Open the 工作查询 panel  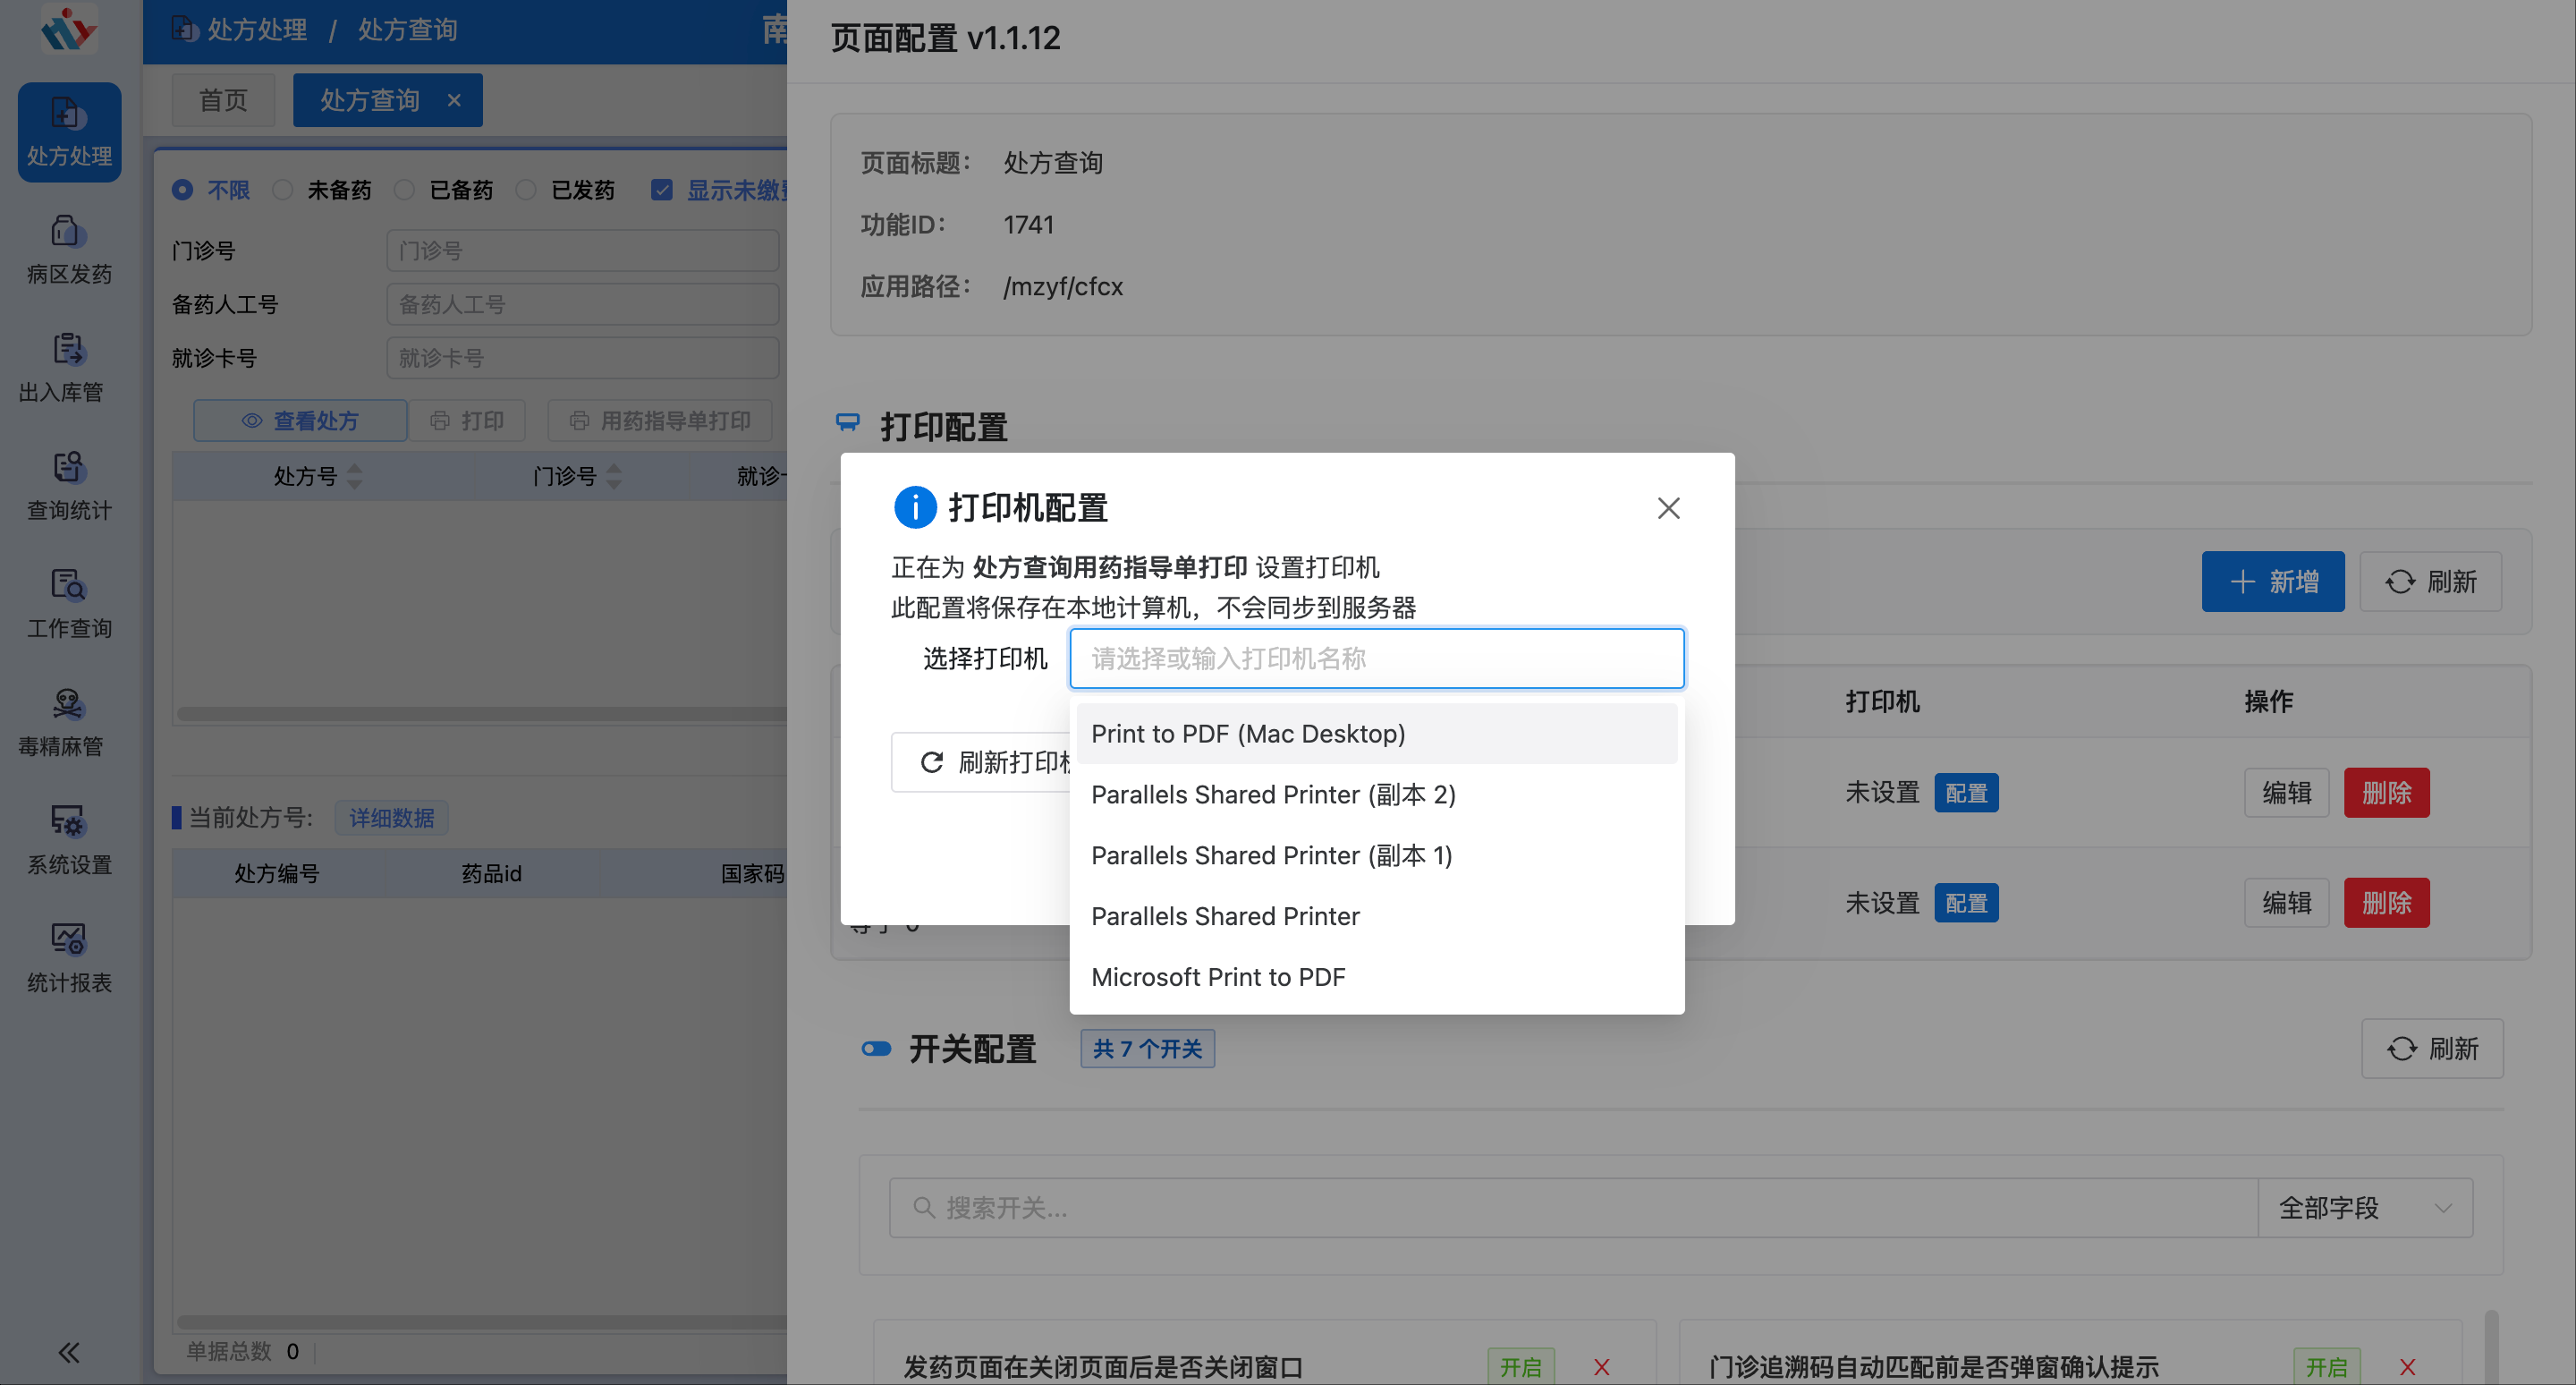[68, 603]
